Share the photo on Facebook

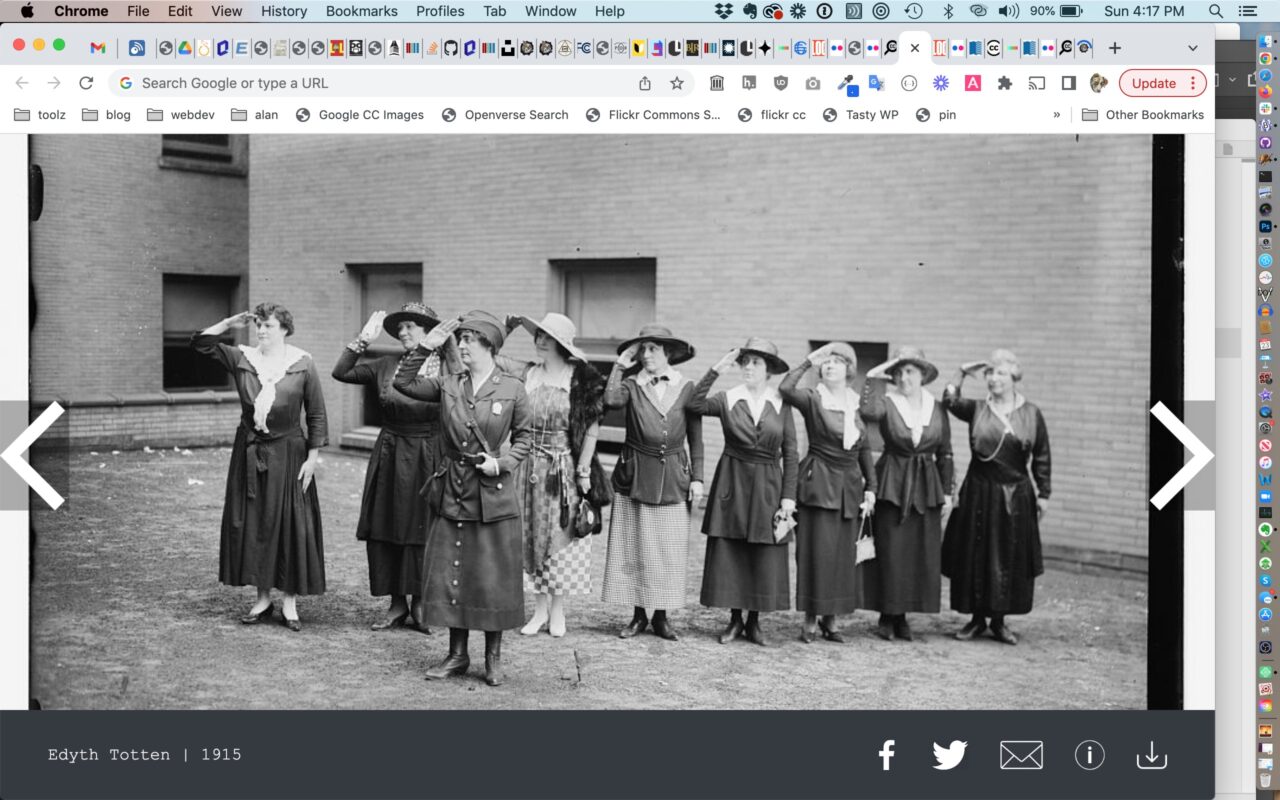coord(886,755)
